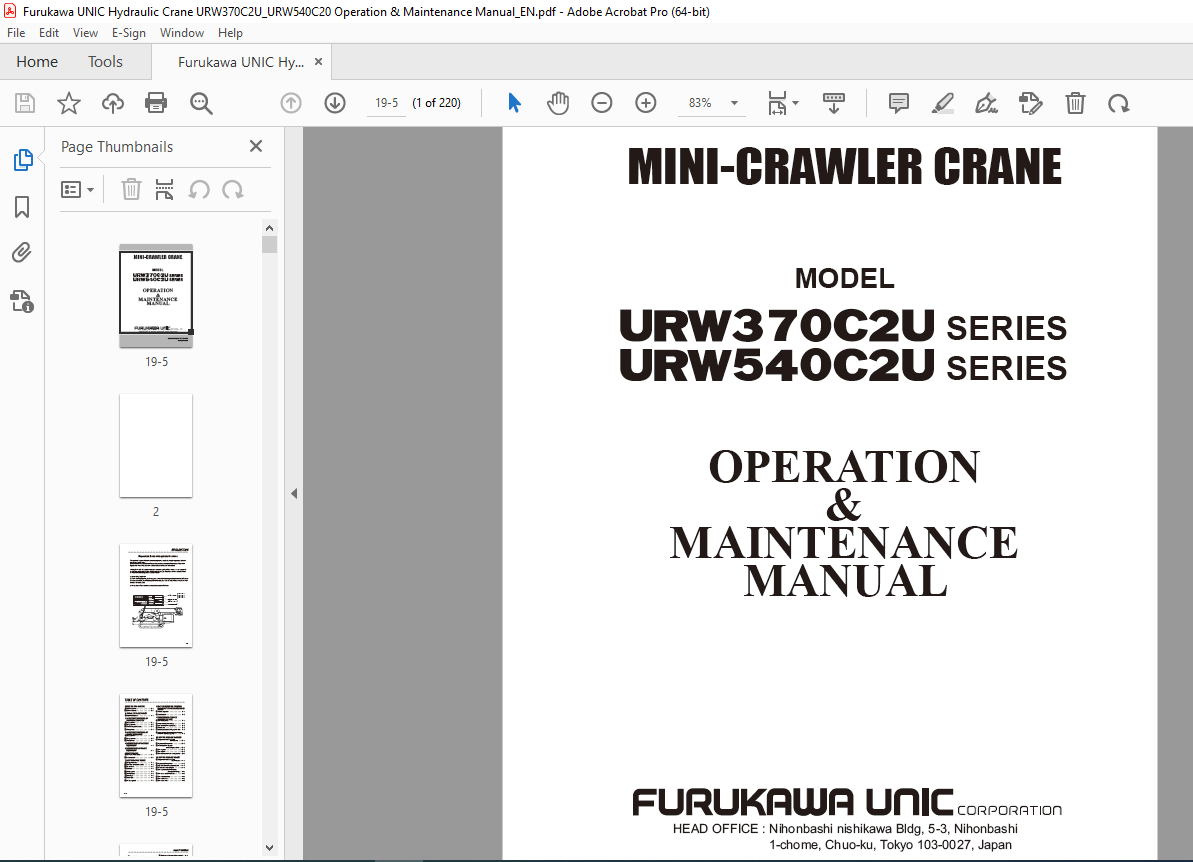Click the panel insert page break icon

pyautogui.click(x=164, y=189)
